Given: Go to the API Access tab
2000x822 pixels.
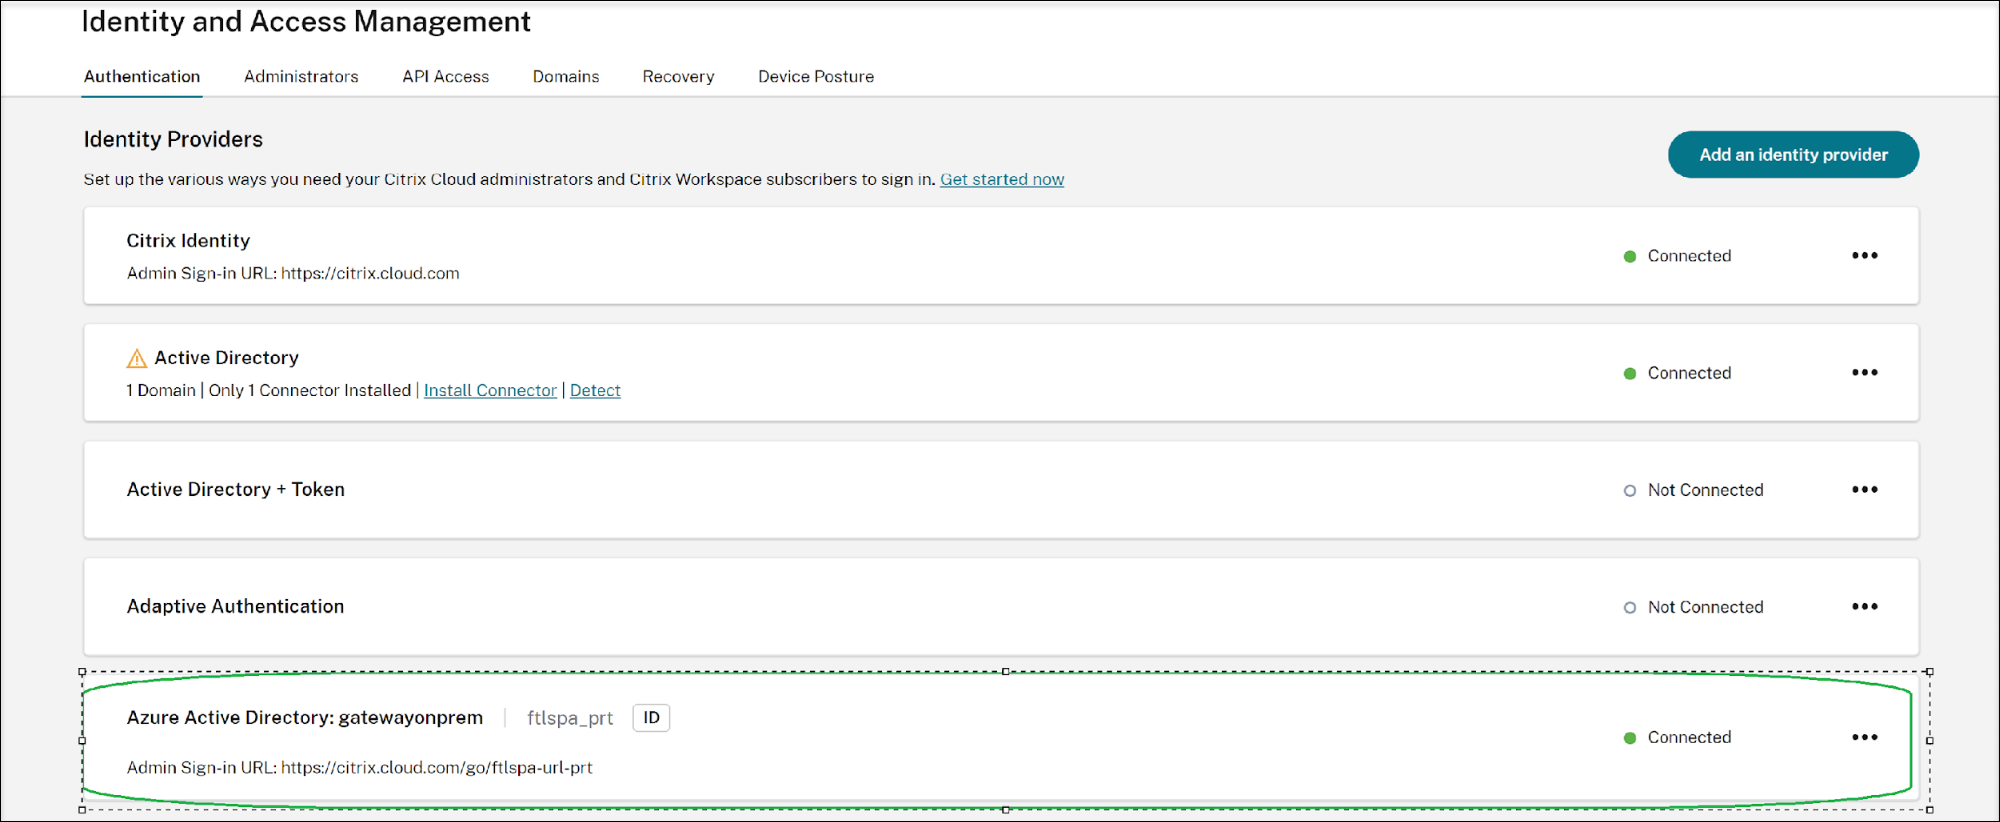Looking at the screenshot, I should (446, 77).
